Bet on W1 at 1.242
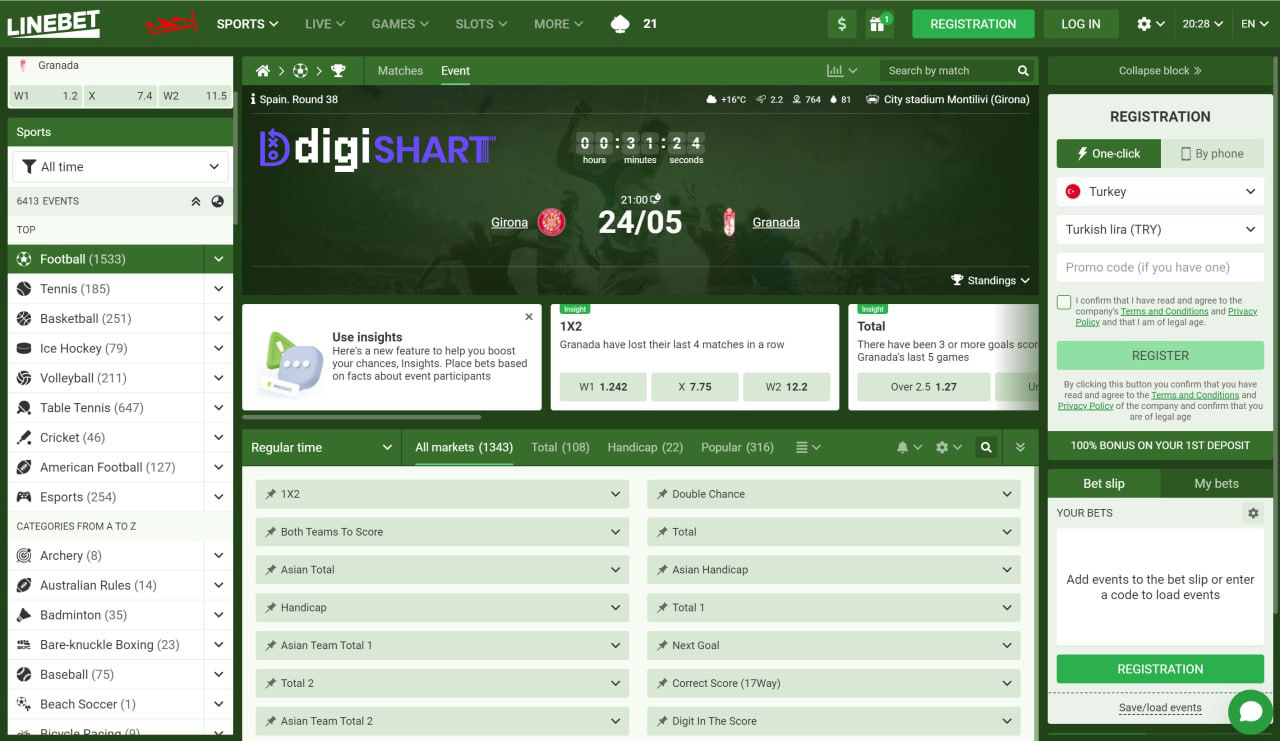This screenshot has width=1280, height=741. pyautogui.click(x=603, y=387)
